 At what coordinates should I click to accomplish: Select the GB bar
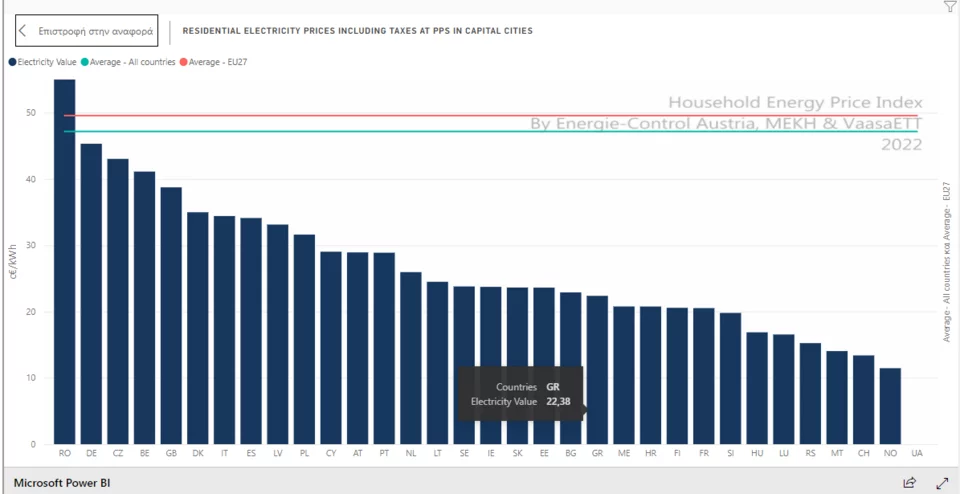click(171, 316)
